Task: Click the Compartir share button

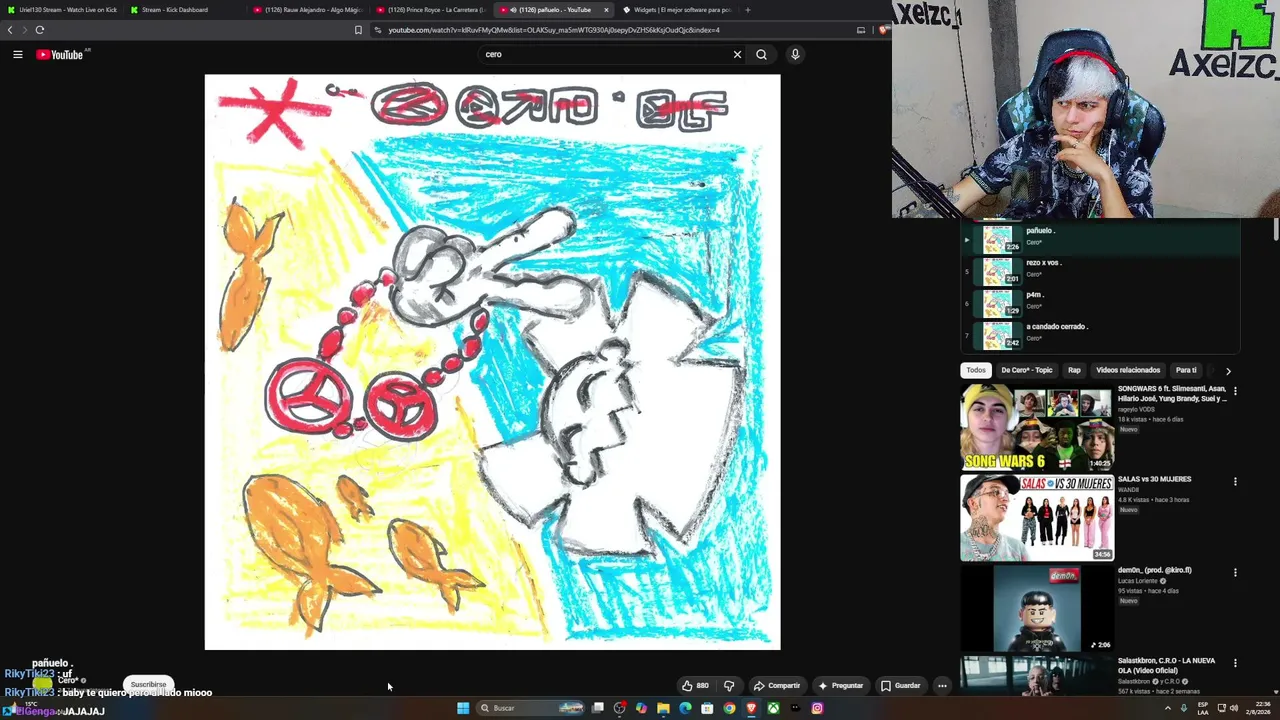Action: click(x=776, y=686)
